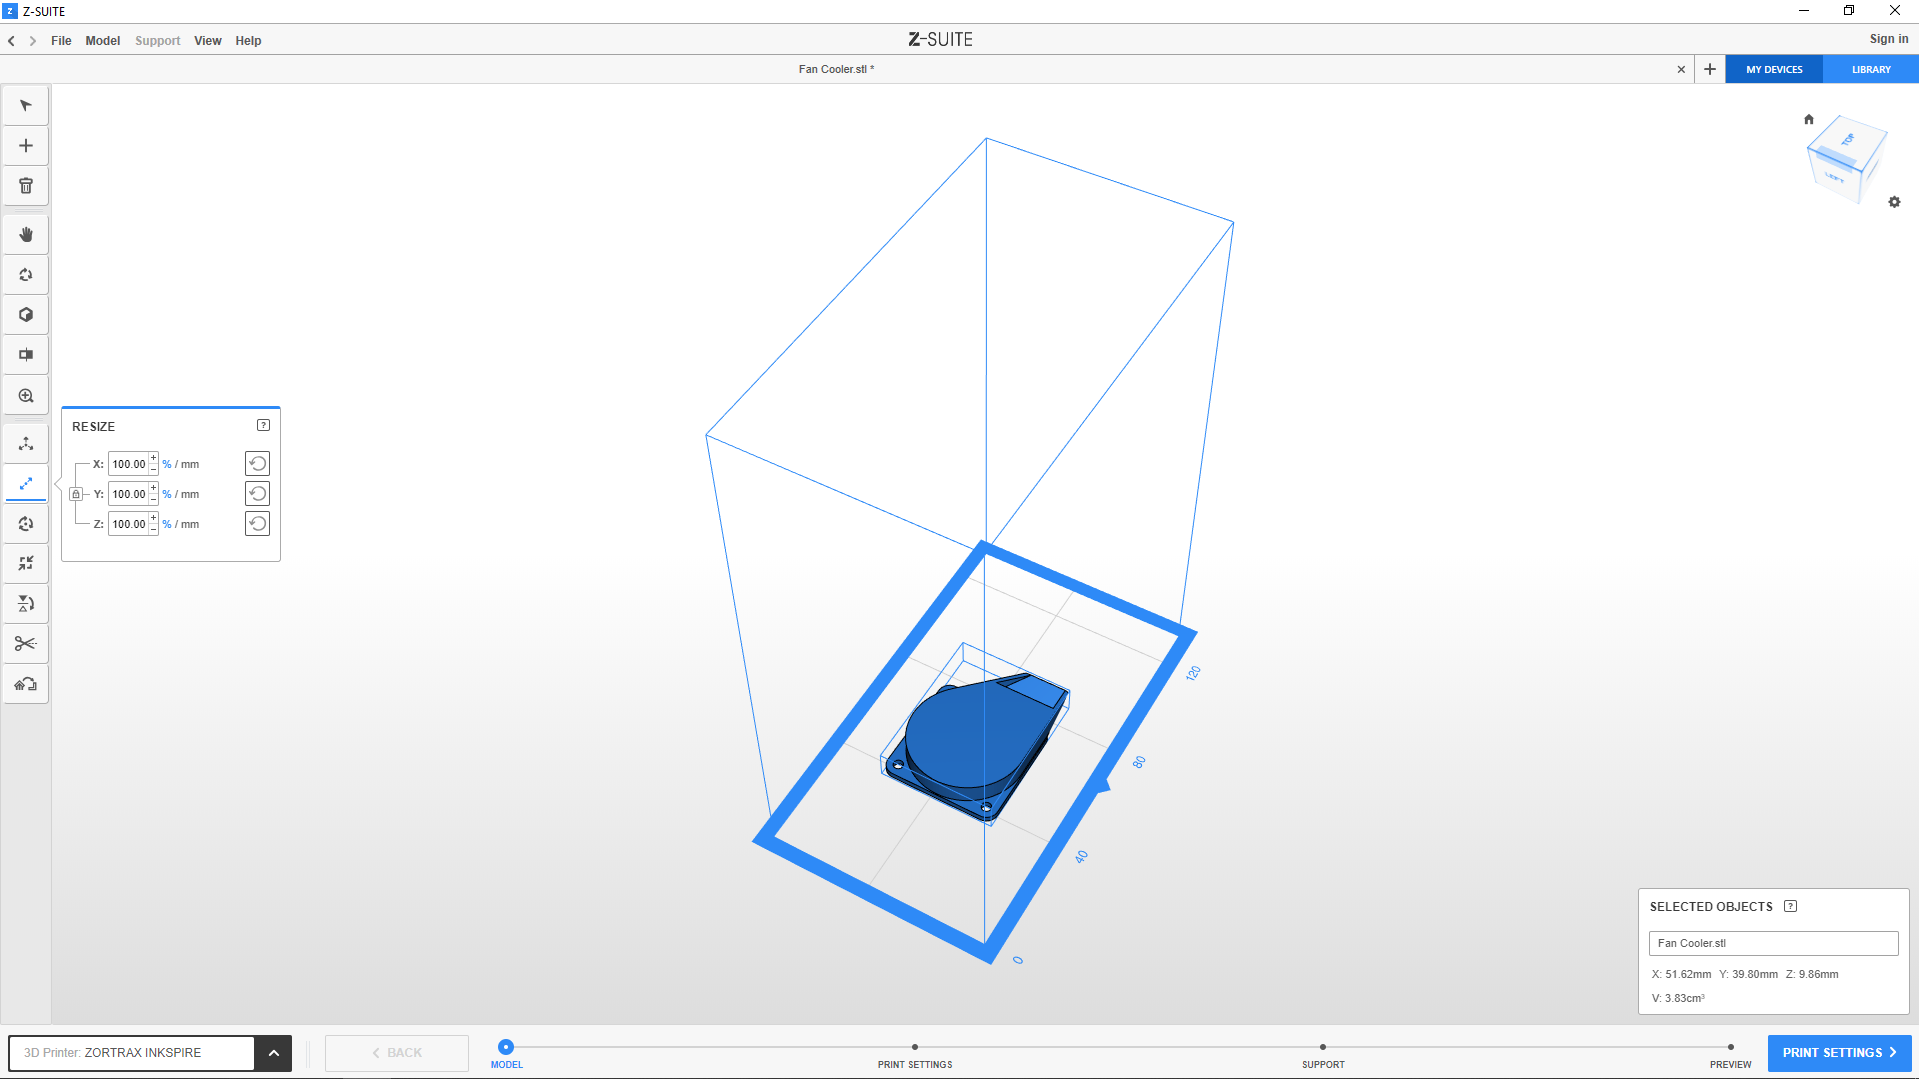Switch to the Library tab
Screen dimensions: 1919x1079
tap(1870, 70)
